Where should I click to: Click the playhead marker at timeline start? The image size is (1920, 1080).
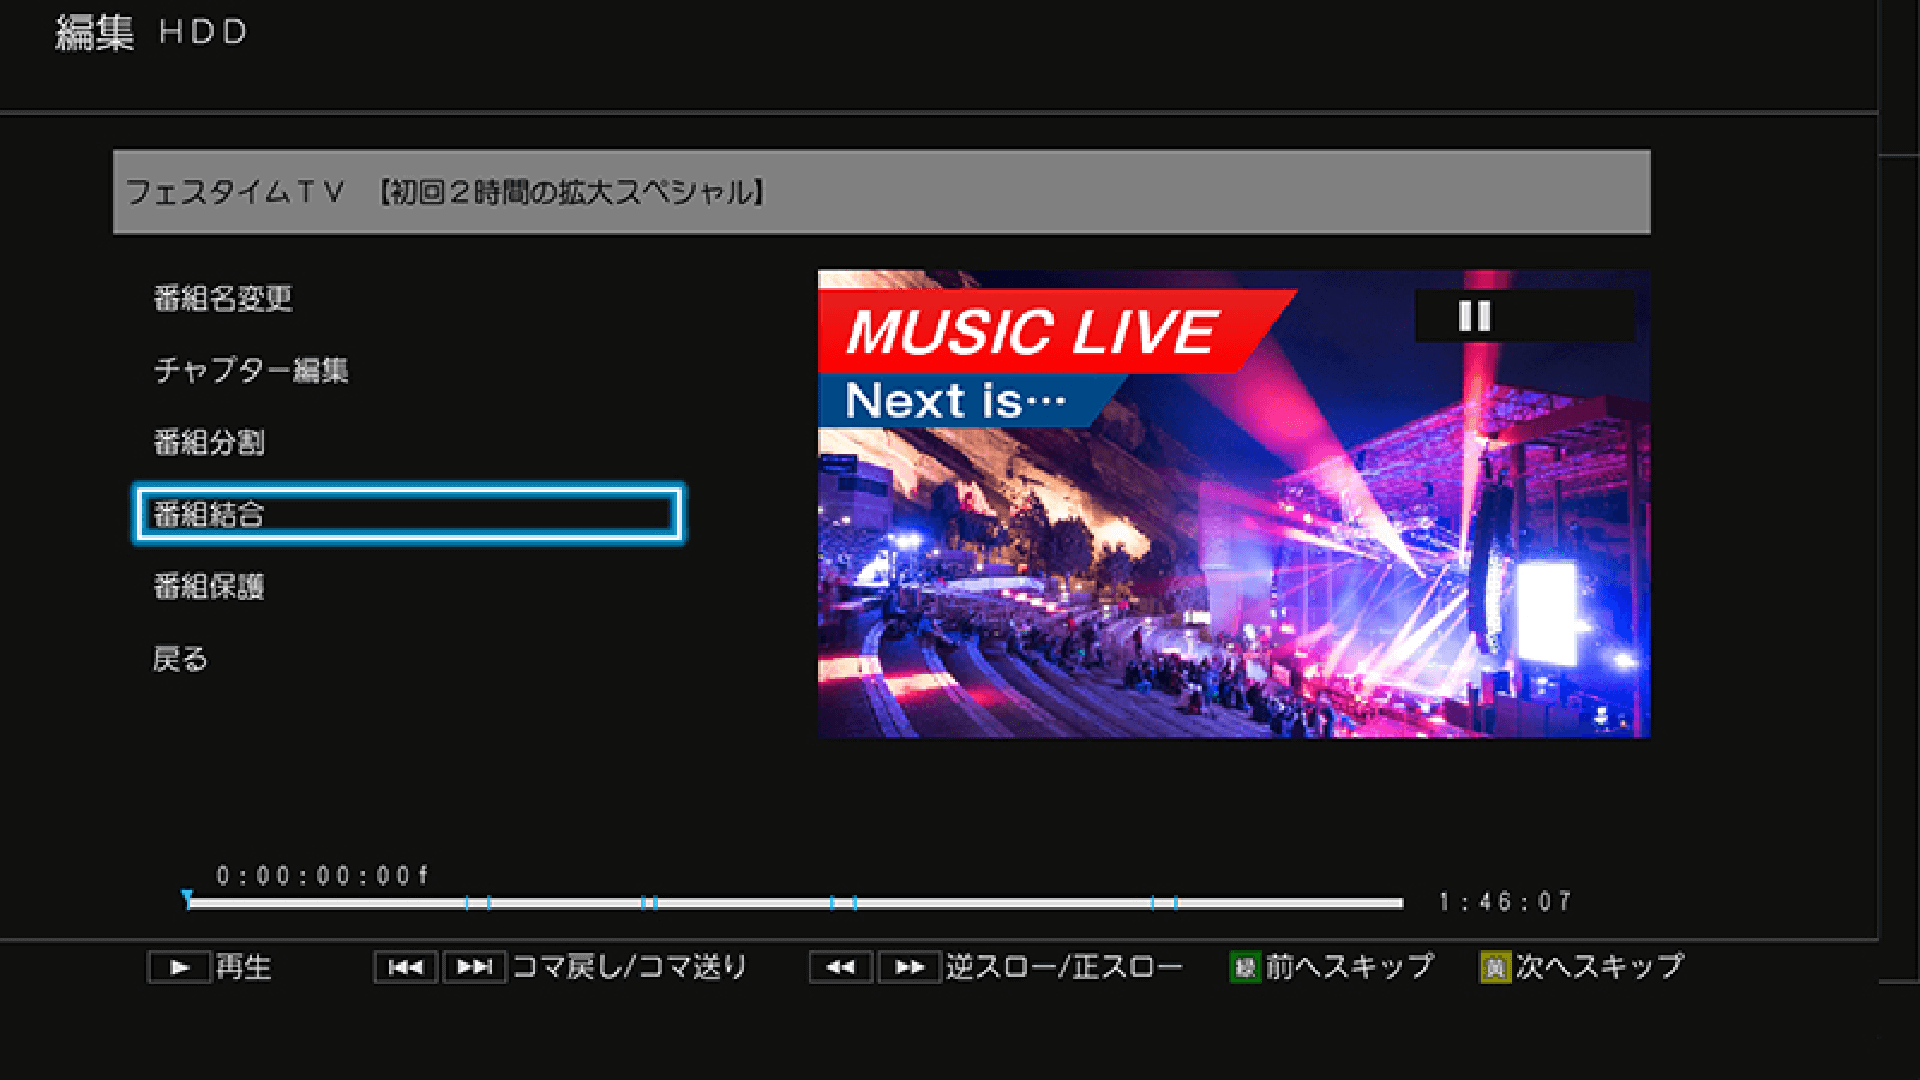tap(187, 897)
